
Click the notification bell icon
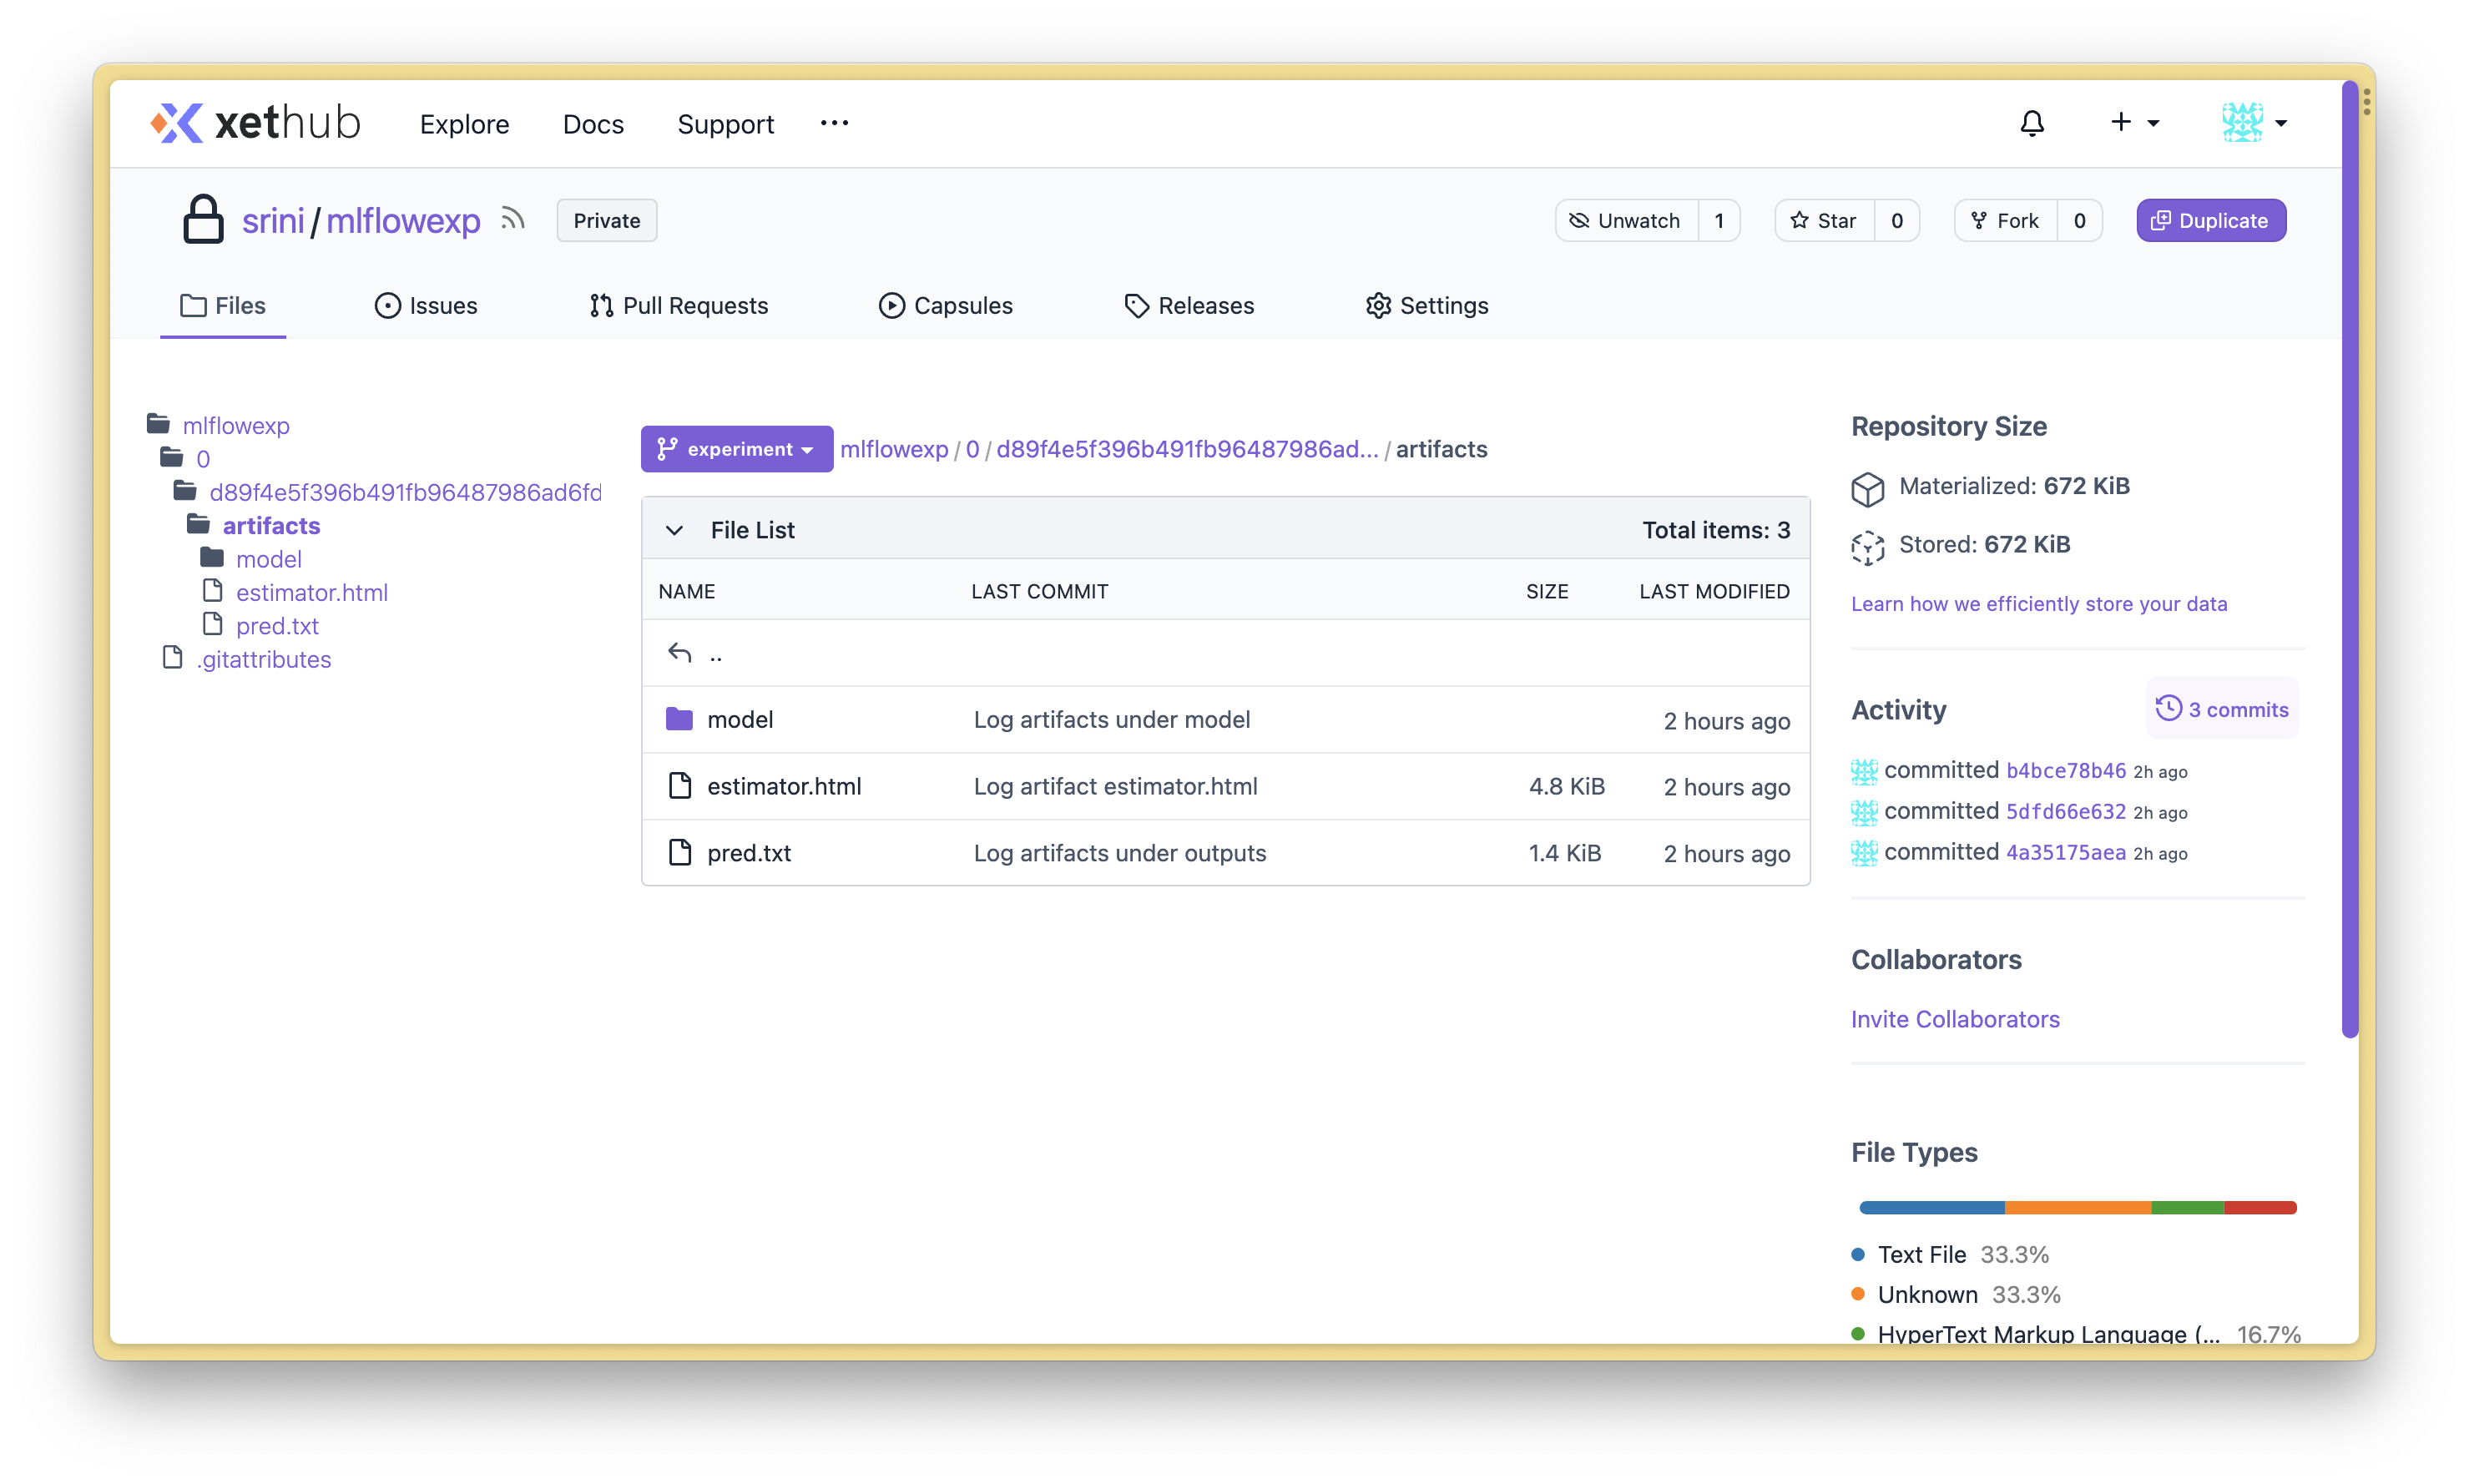click(2031, 123)
